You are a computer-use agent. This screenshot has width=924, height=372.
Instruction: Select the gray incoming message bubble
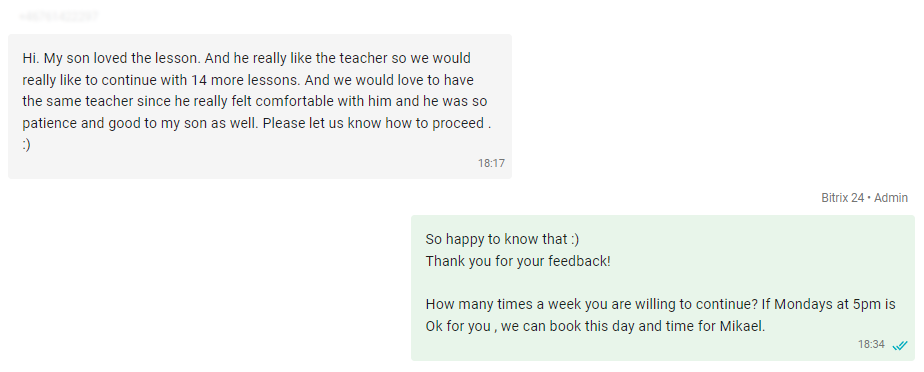pos(260,106)
